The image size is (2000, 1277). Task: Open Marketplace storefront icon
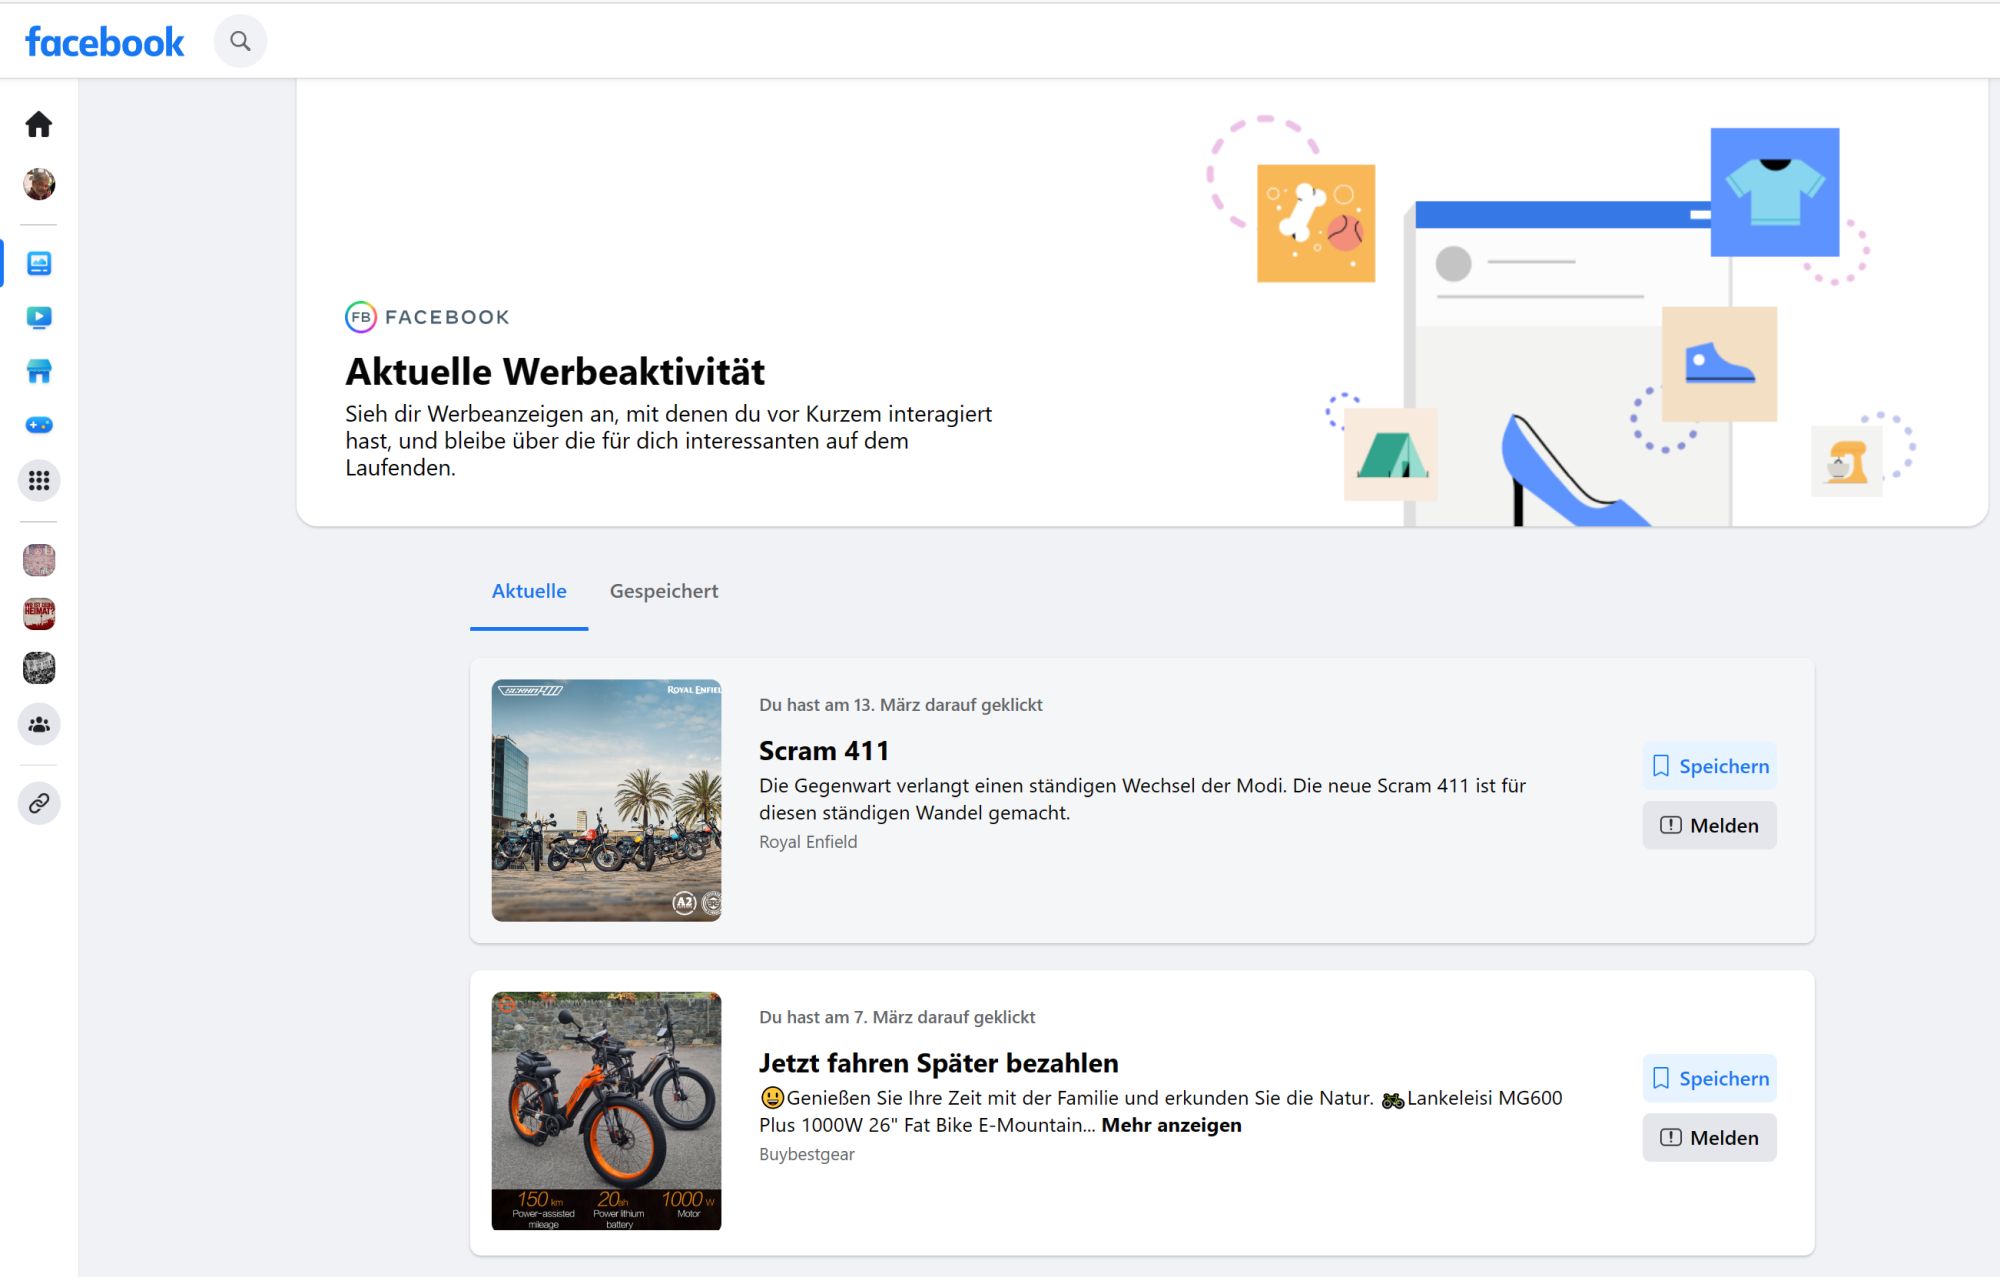pos(39,371)
